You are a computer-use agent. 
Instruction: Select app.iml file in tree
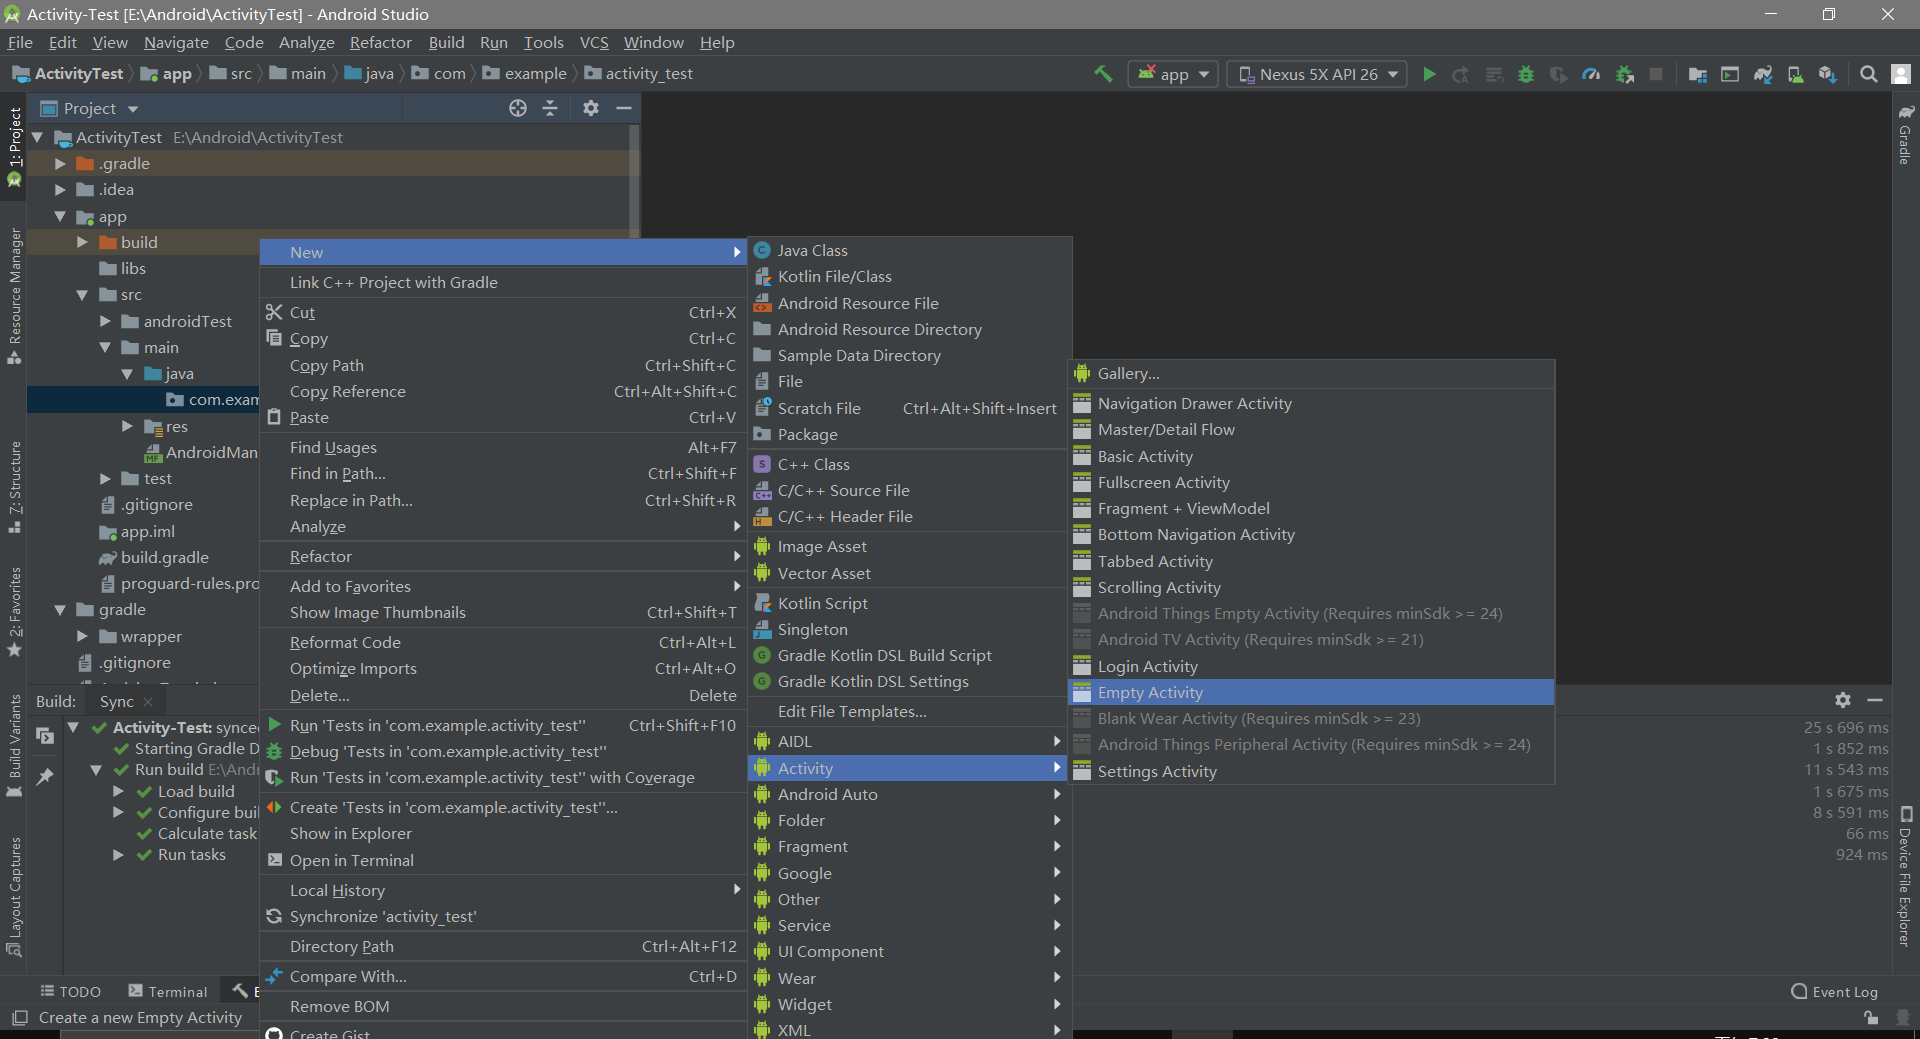click(137, 531)
